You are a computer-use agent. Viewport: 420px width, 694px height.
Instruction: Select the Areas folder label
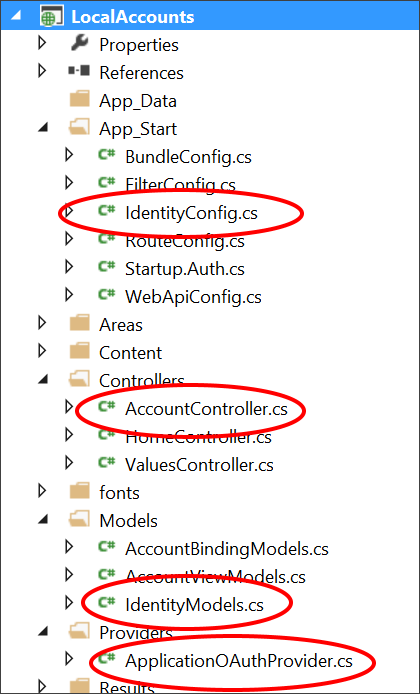pos(121,325)
